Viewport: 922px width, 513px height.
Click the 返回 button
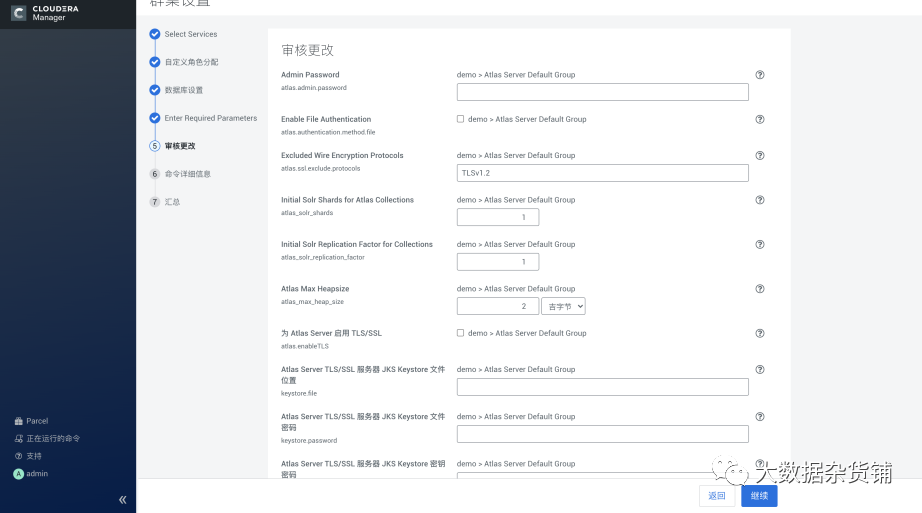(717, 496)
